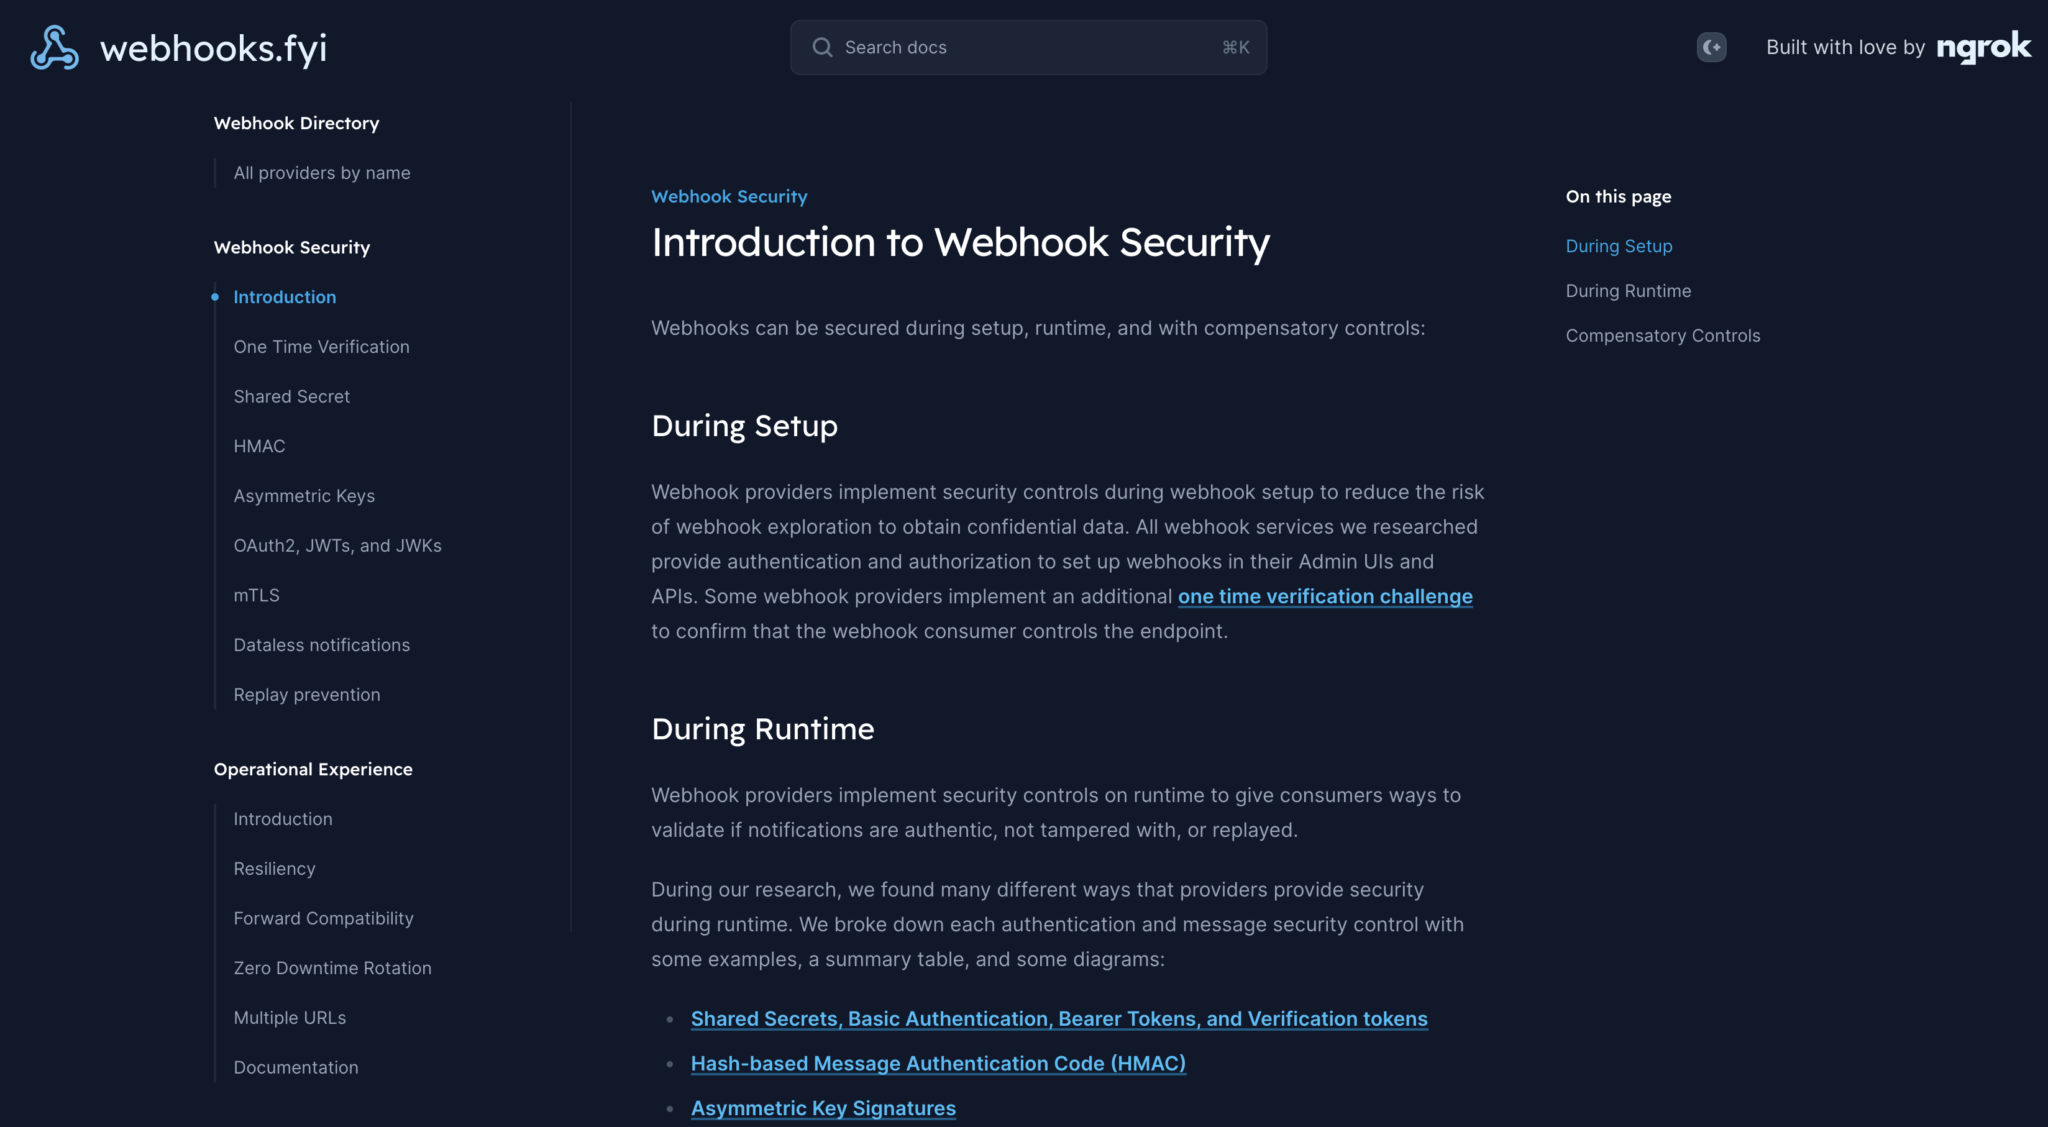Select 'Replay prevention' under Webhook Security

[x=306, y=694]
